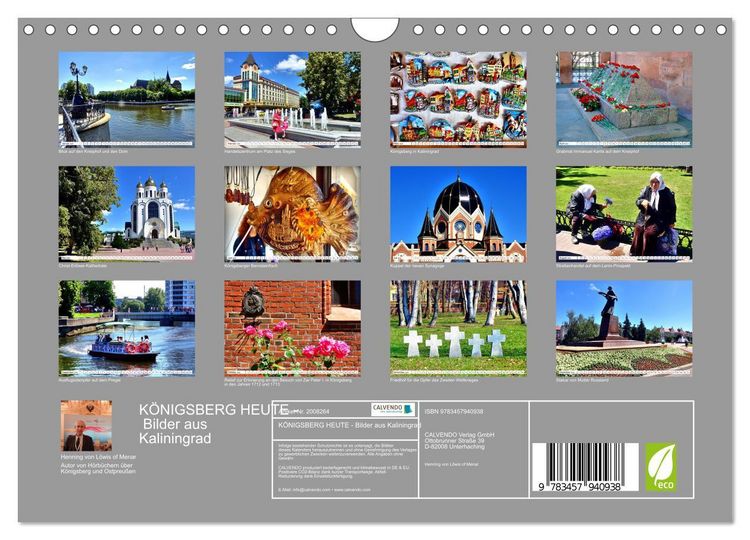This screenshot has width=750, height=540.
Task: Click the 'KÖNIGSBERG HEUTE' large title
Action: (x=214, y=409)
